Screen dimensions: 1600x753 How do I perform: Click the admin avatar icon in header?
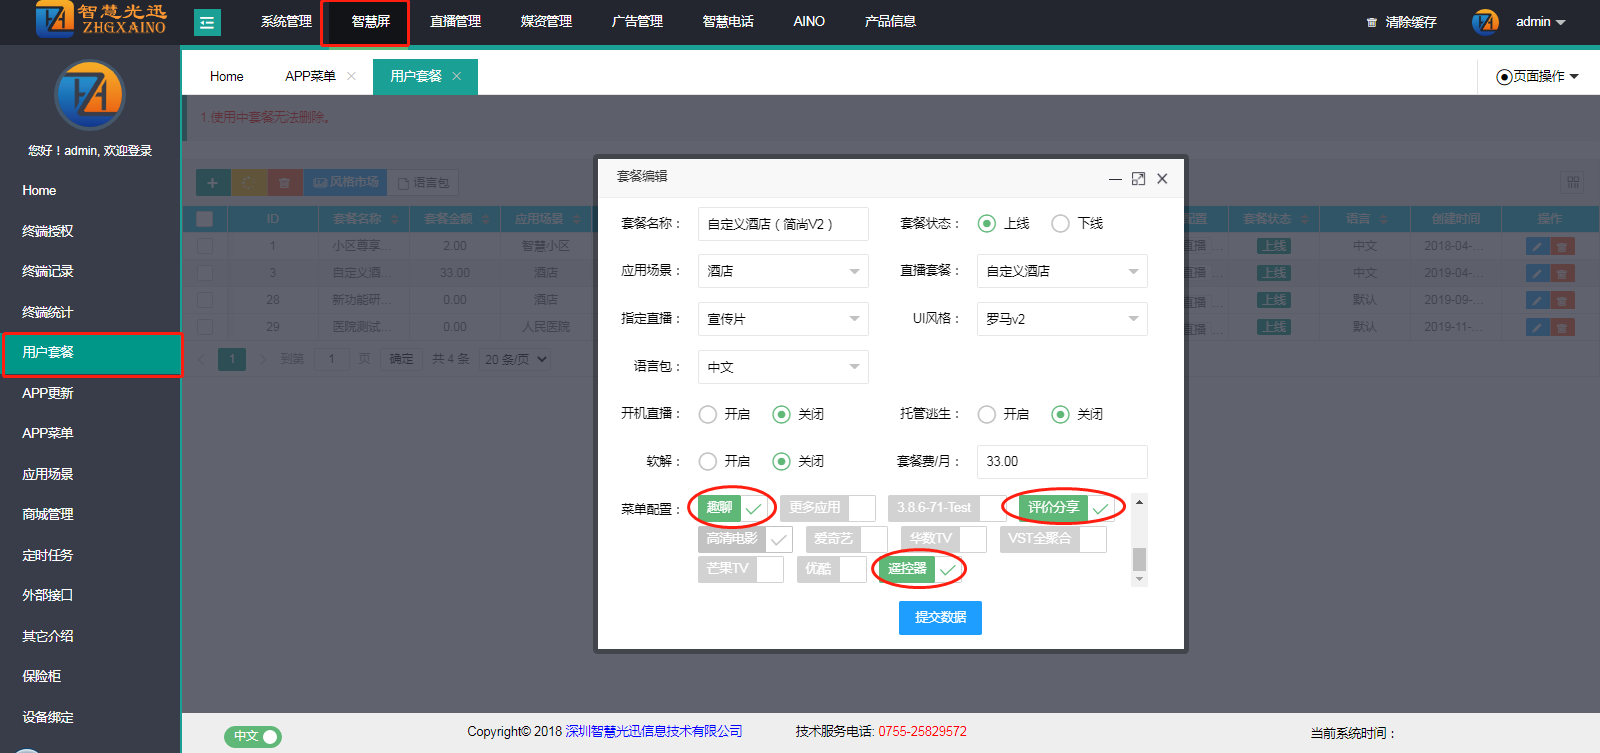point(1485,22)
